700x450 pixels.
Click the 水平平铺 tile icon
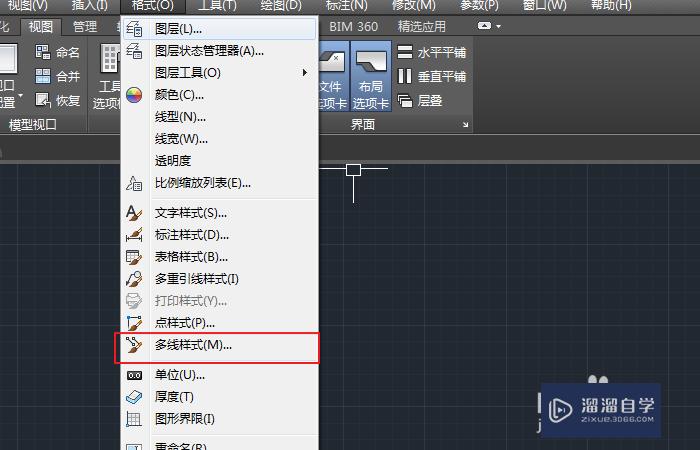405,52
